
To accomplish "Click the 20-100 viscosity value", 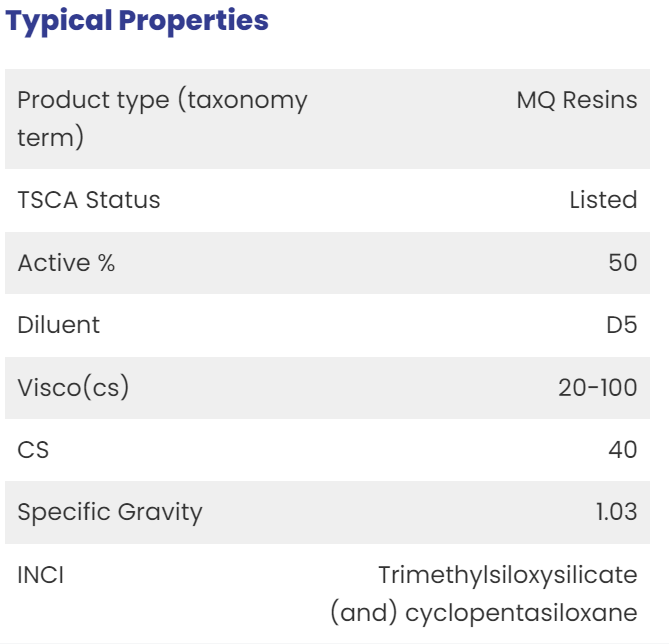I will [598, 388].
